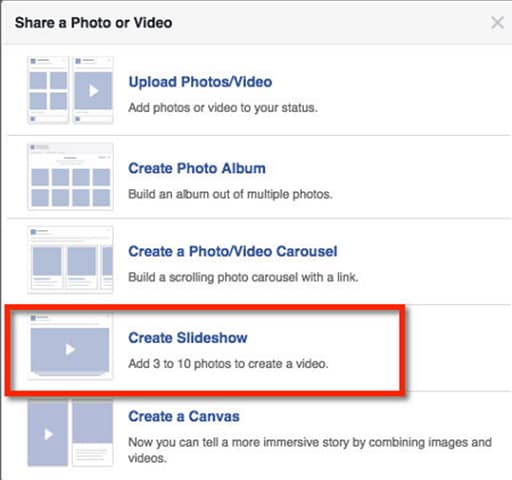This screenshot has height=480, width=512.
Task: Select the Photo/Video Carousel illustration icon
Action: click(x=70, y=260)
